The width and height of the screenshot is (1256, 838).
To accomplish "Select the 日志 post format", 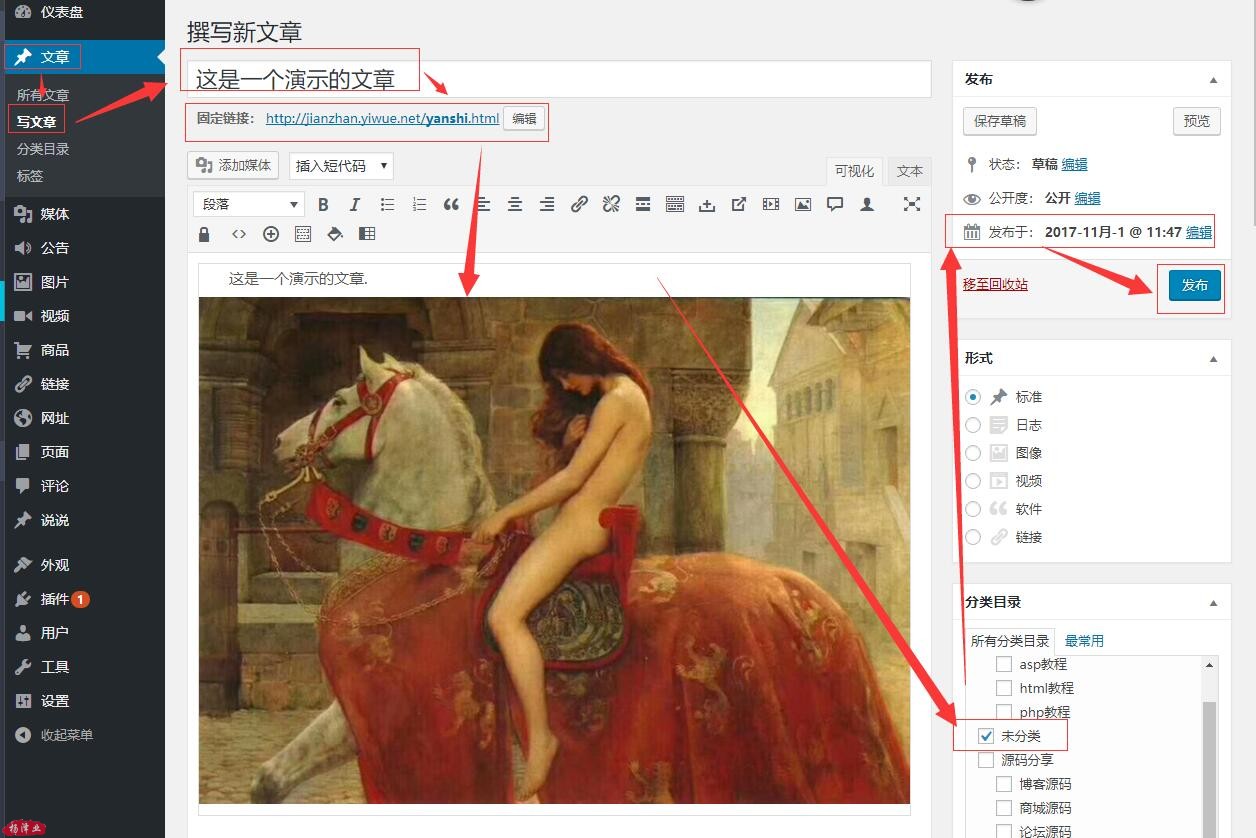I will coord(973,425).
